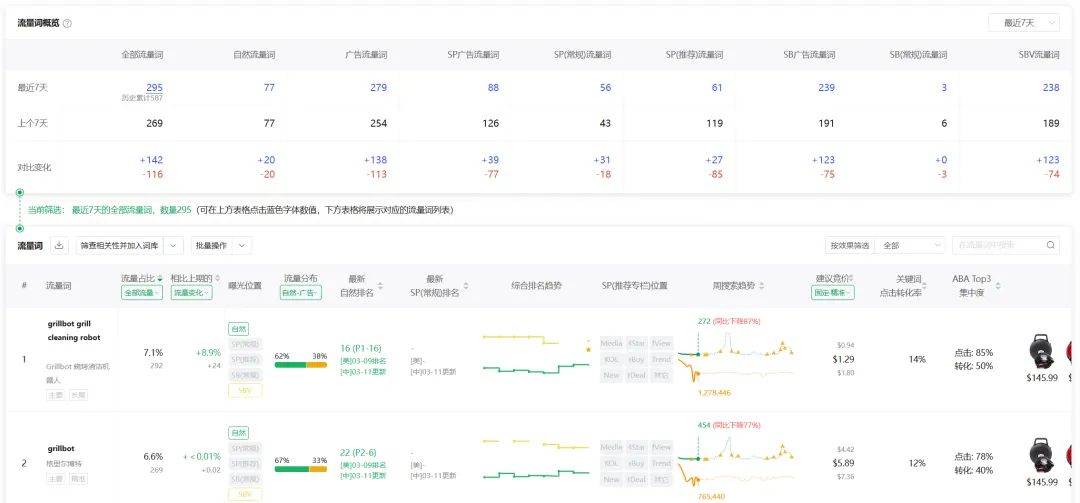1080x503 pixels.
Task: Toggle the 自然 exposure tag in row 1
Action: point(239,328)
